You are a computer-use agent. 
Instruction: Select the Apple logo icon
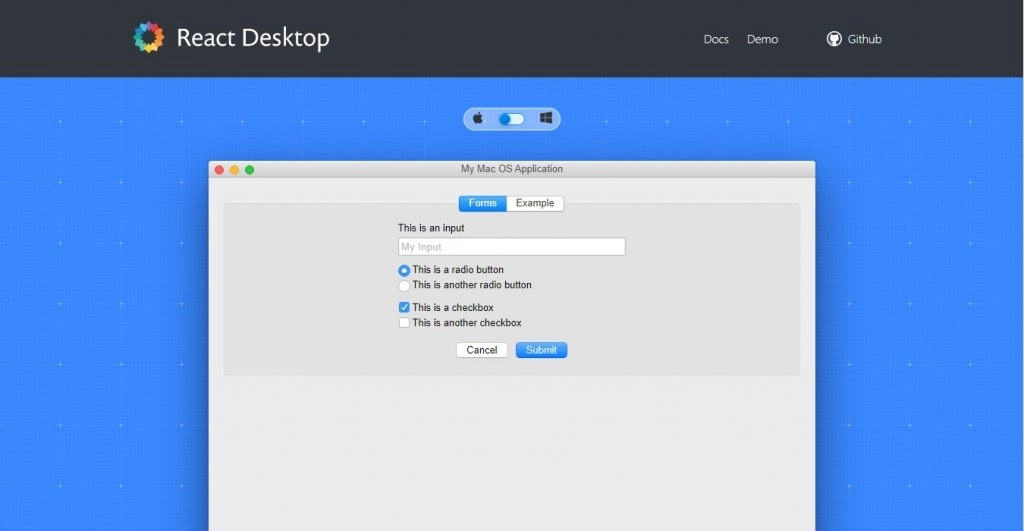pos(478,118)
